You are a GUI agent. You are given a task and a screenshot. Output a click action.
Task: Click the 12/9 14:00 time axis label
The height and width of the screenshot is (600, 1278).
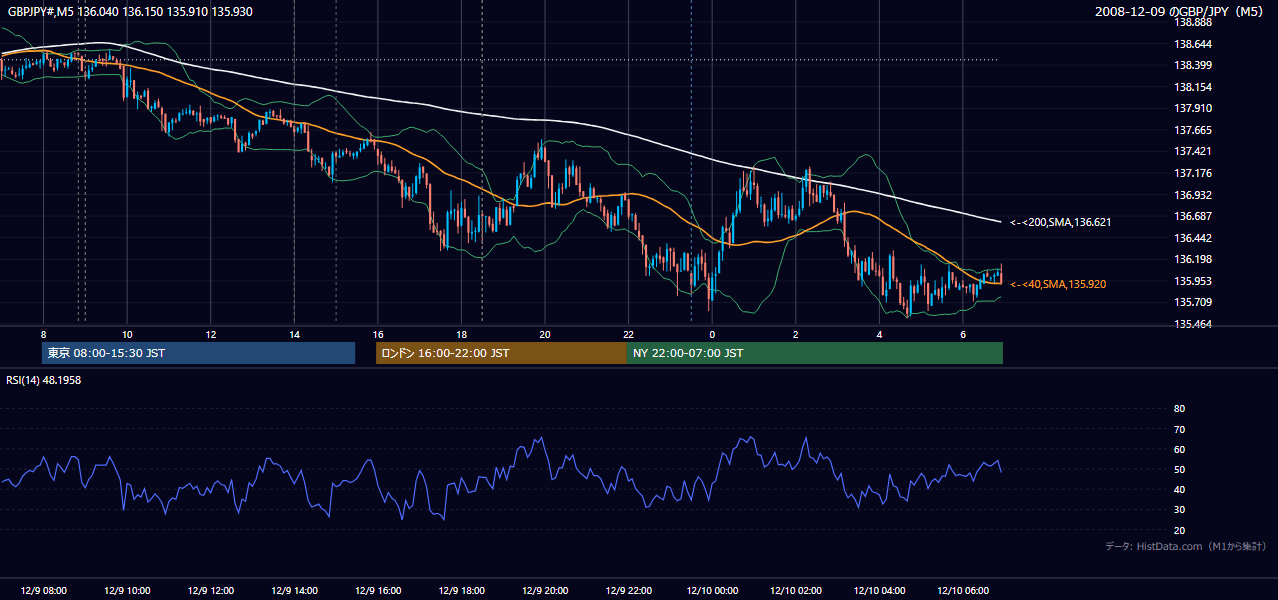tap(294, 591)
